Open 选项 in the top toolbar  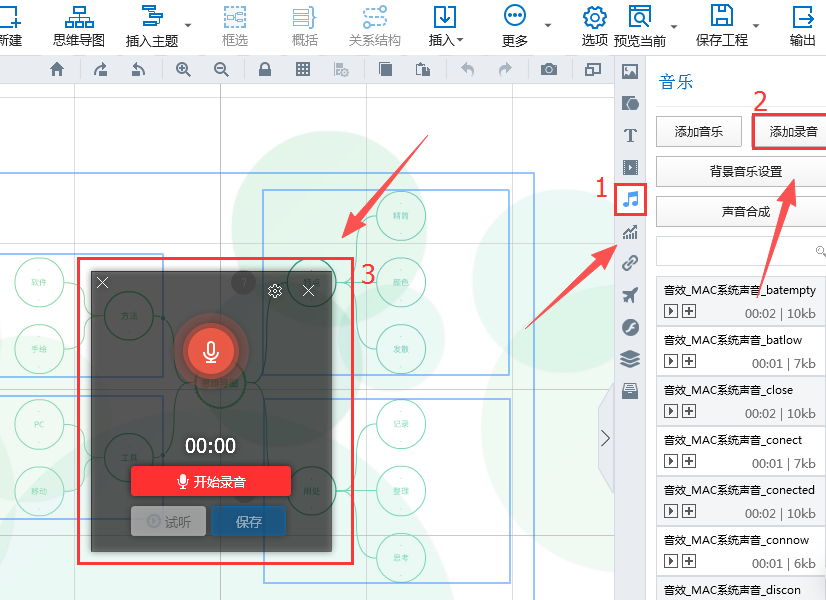[595, 27]
